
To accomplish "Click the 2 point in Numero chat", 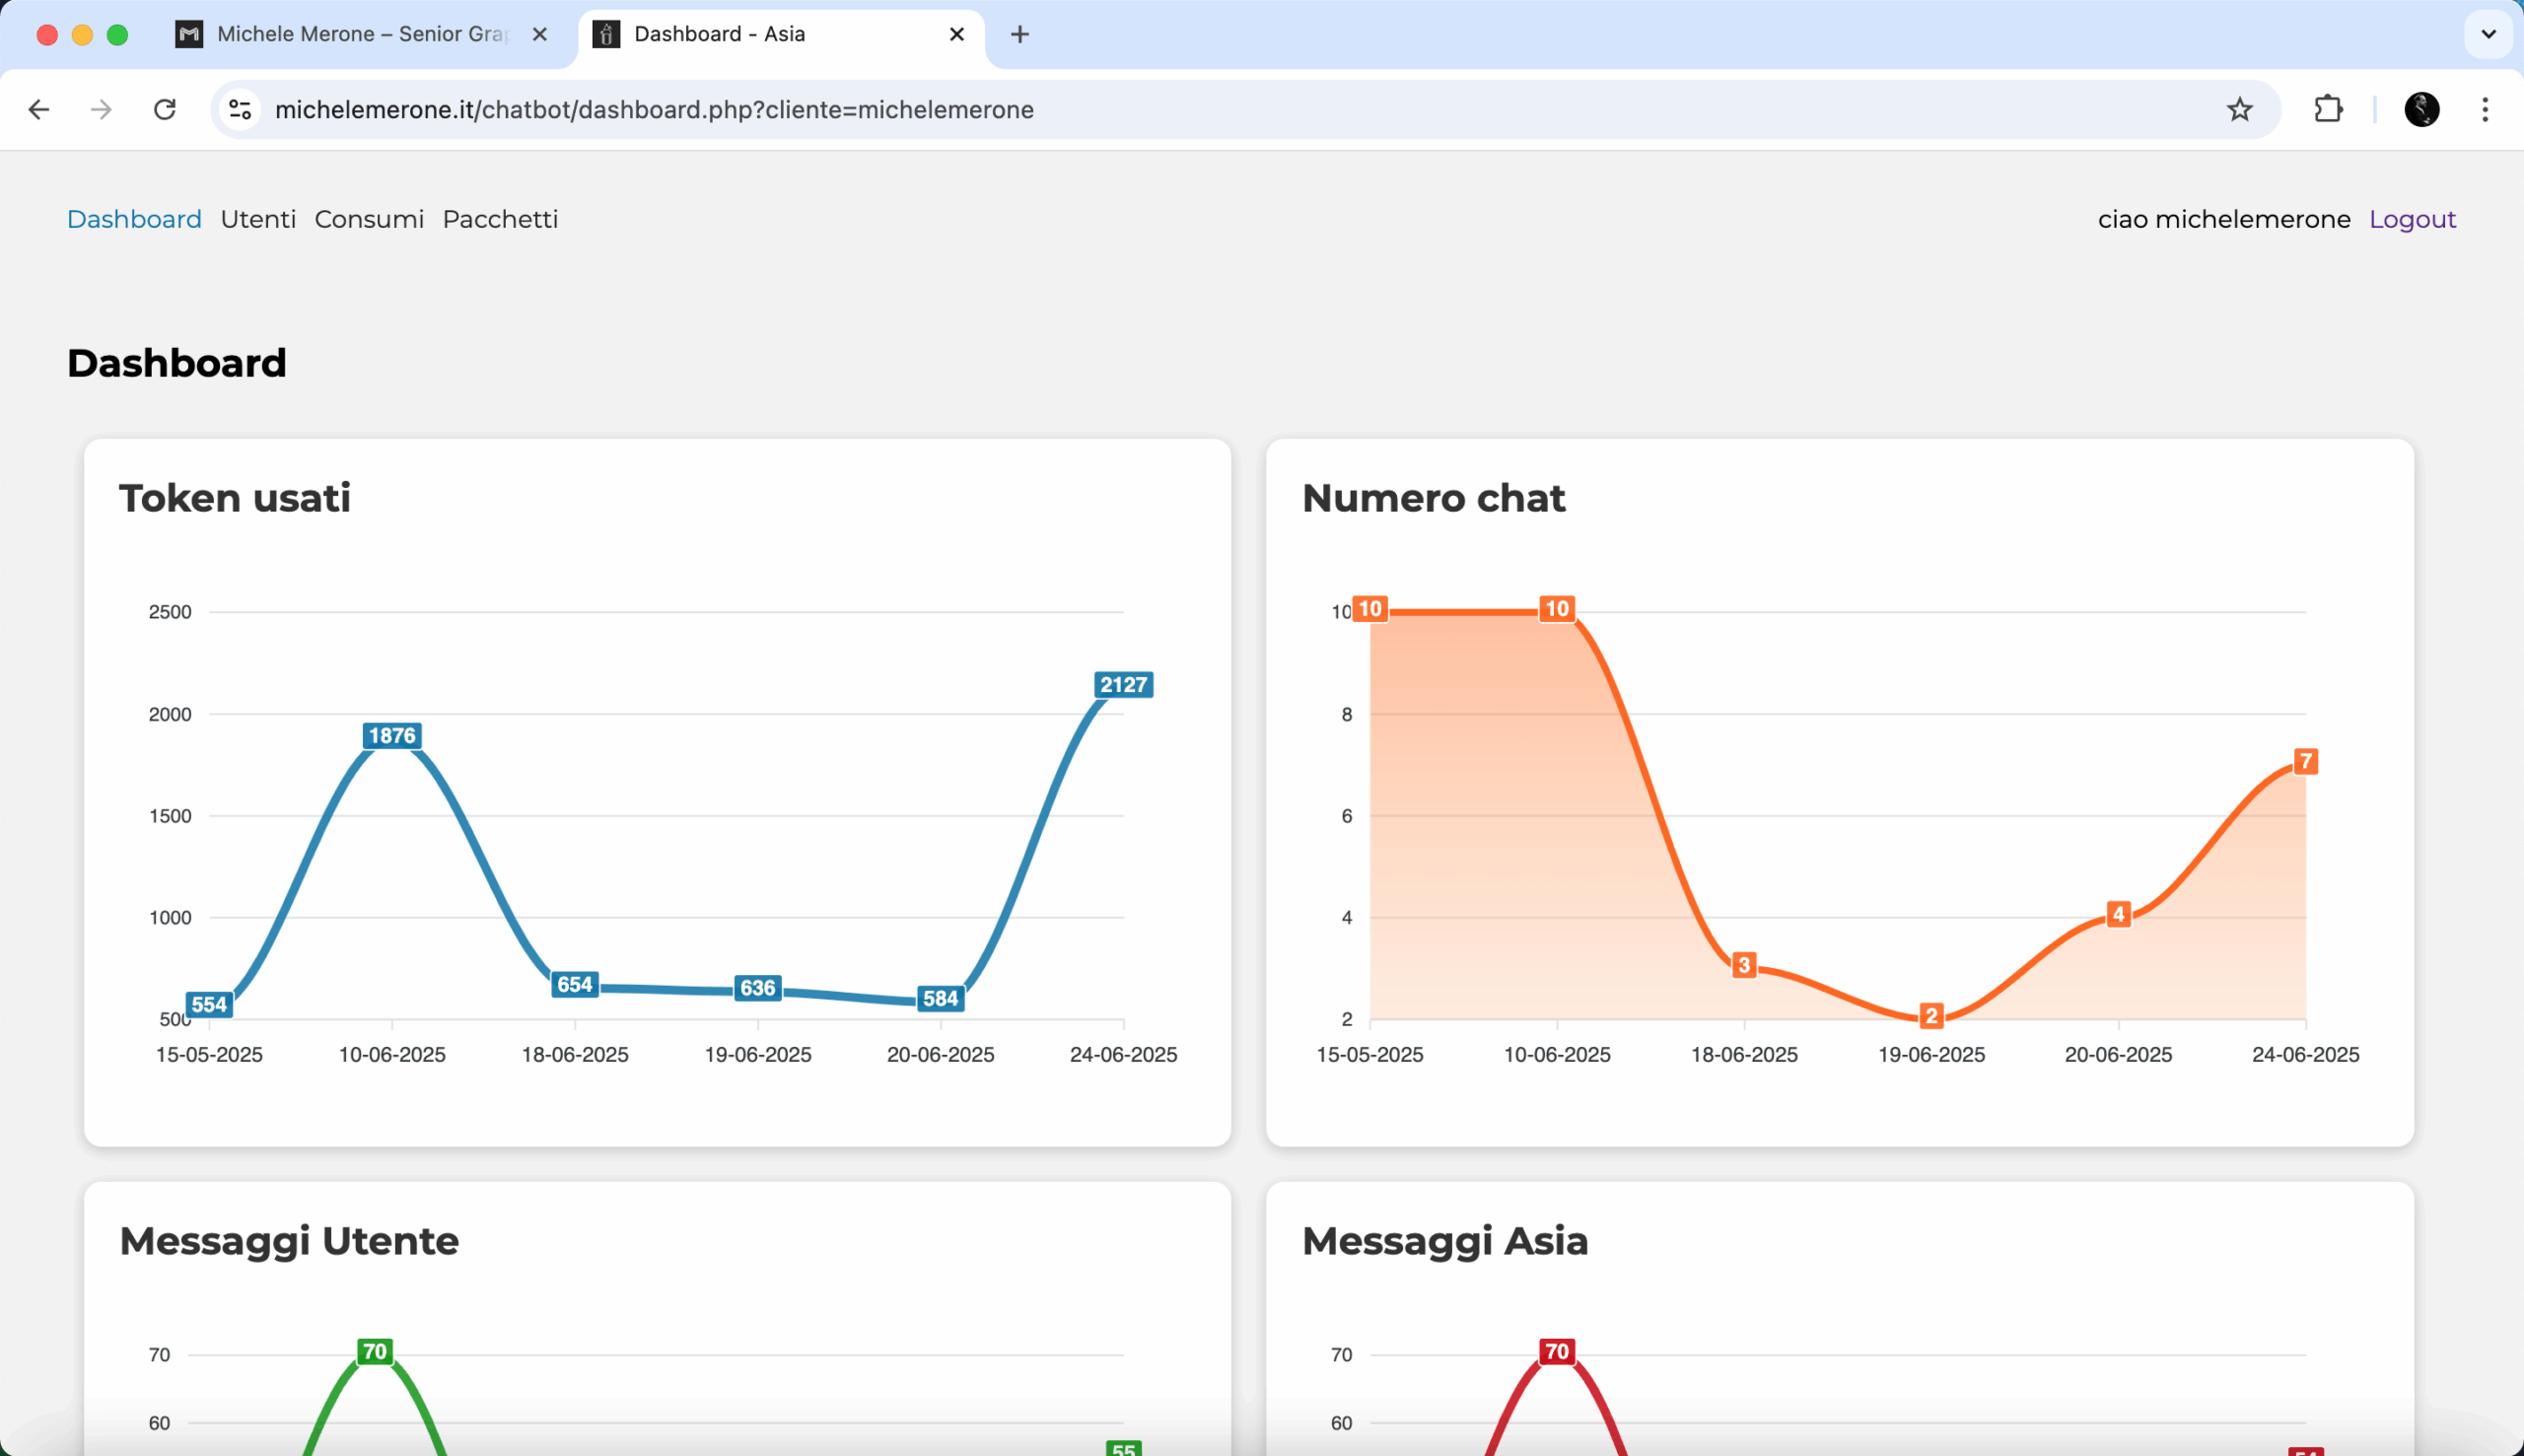I will (x=1931, y=1016).
